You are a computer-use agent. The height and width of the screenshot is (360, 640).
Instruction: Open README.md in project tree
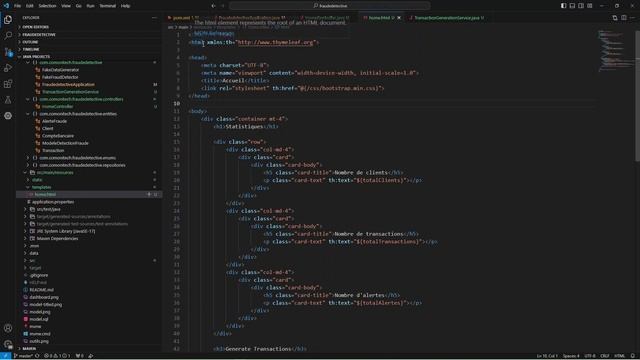click(x=41, y=290)
